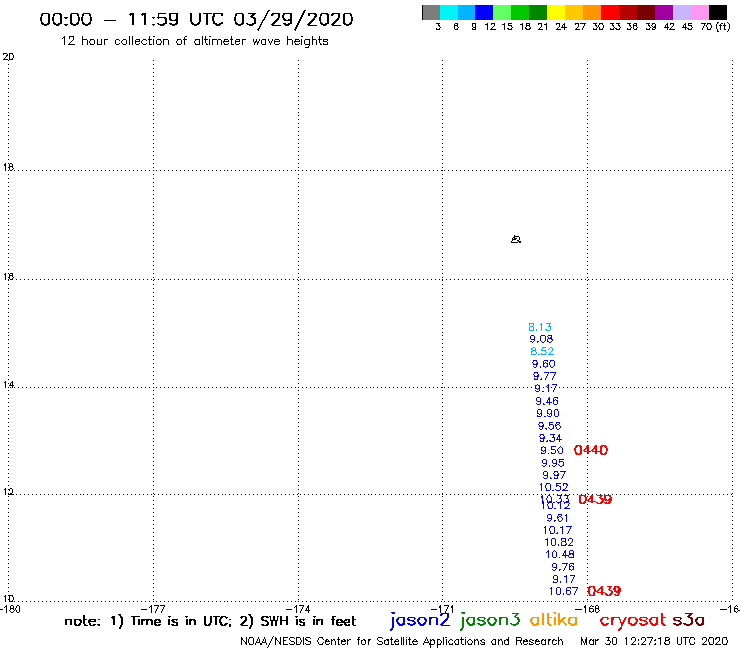Click the chart date title text

(x=196, y=19)
